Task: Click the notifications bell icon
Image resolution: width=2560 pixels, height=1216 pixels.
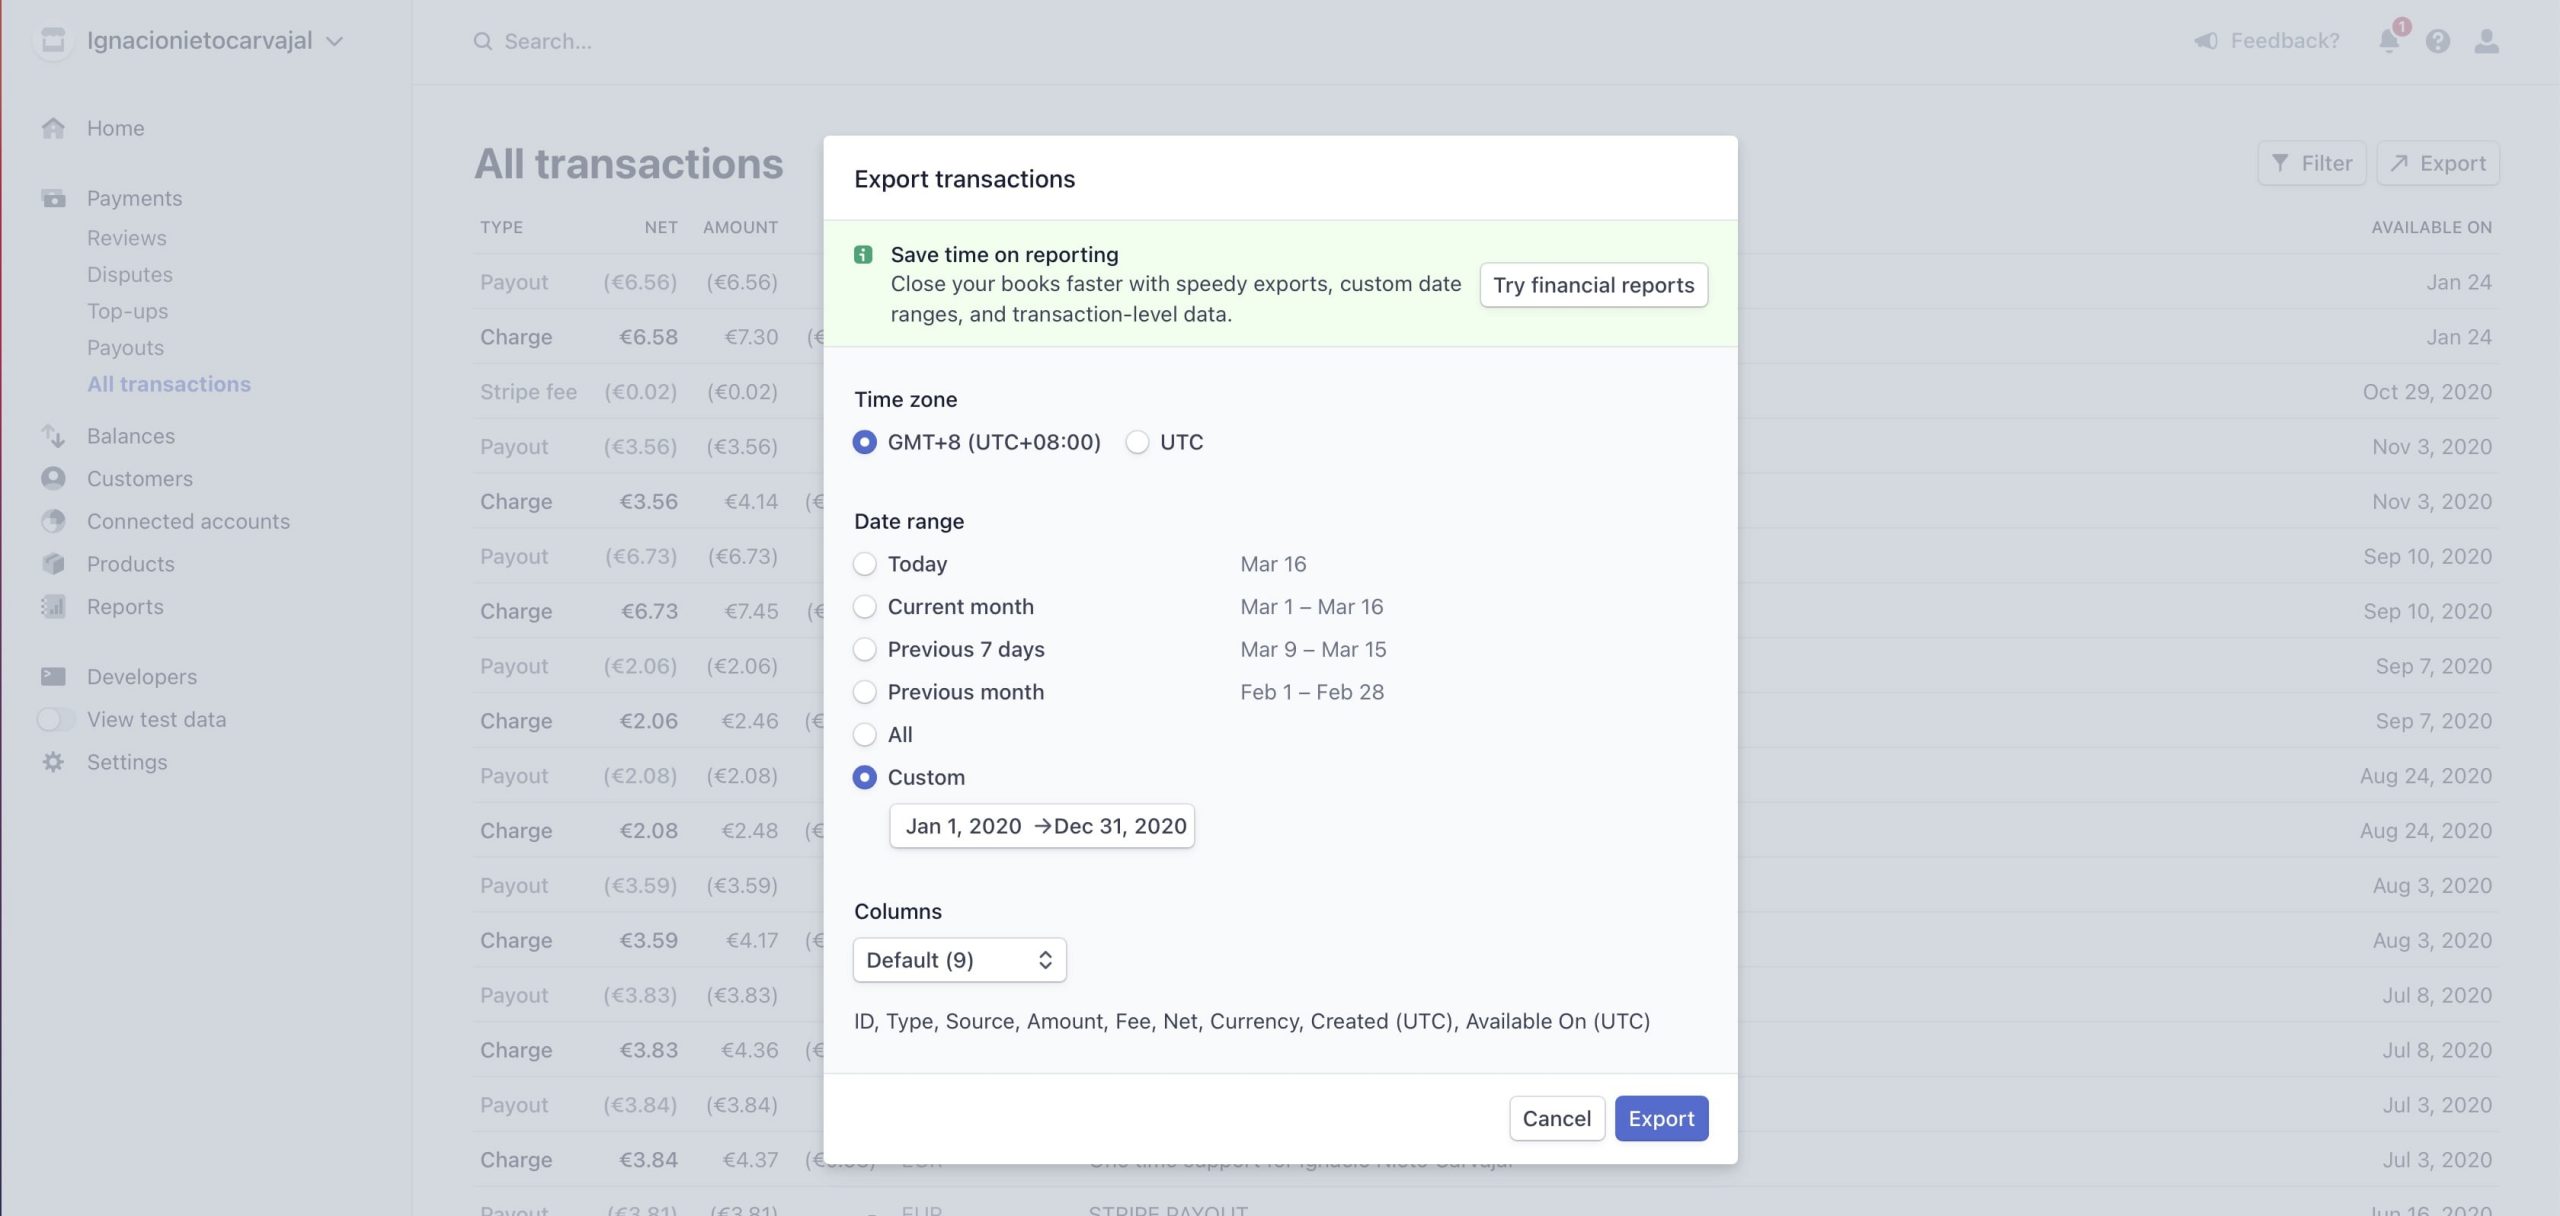Action: pyautogui.click(x=2388, y=41)
